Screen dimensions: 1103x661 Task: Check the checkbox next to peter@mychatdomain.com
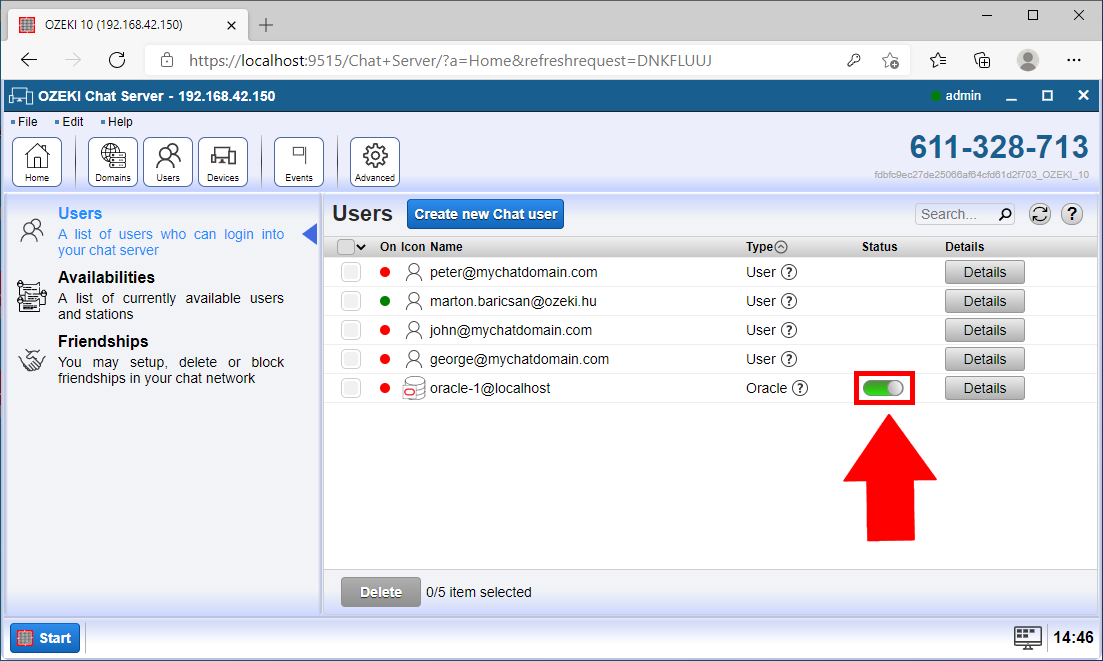click(x=351, y=271)
